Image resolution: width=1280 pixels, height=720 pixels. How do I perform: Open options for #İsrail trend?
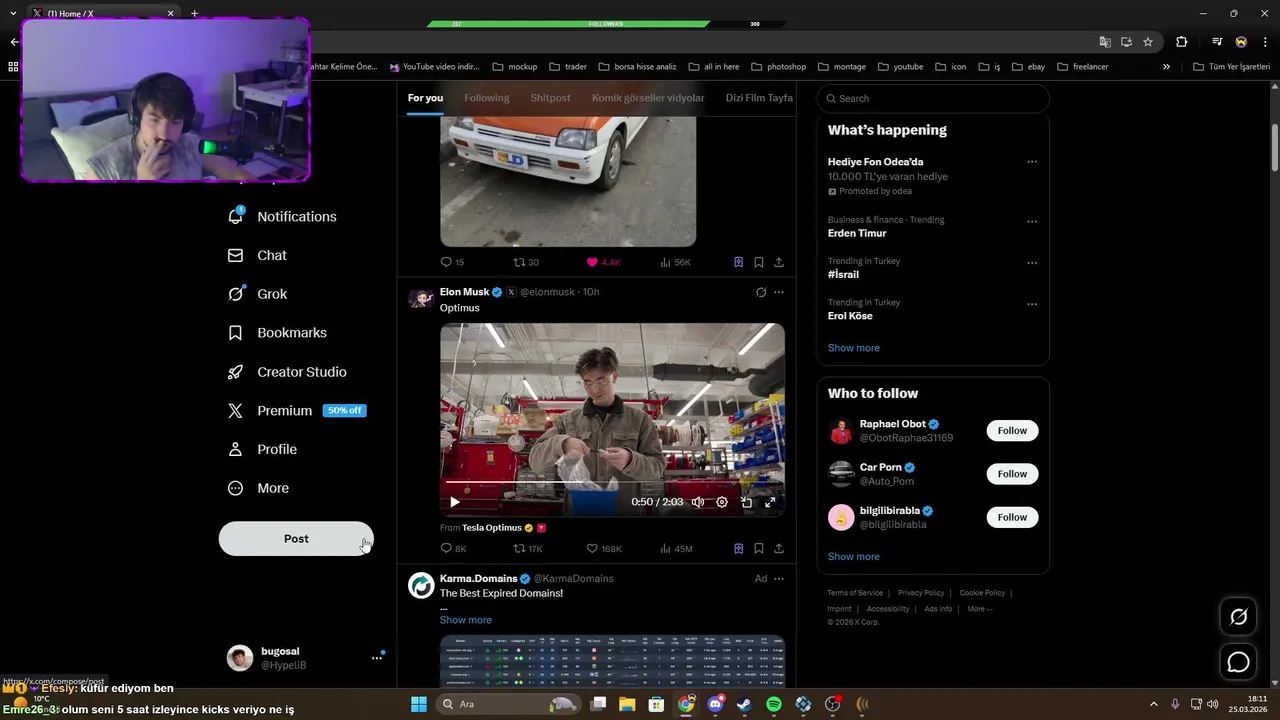pos(1032,263)
